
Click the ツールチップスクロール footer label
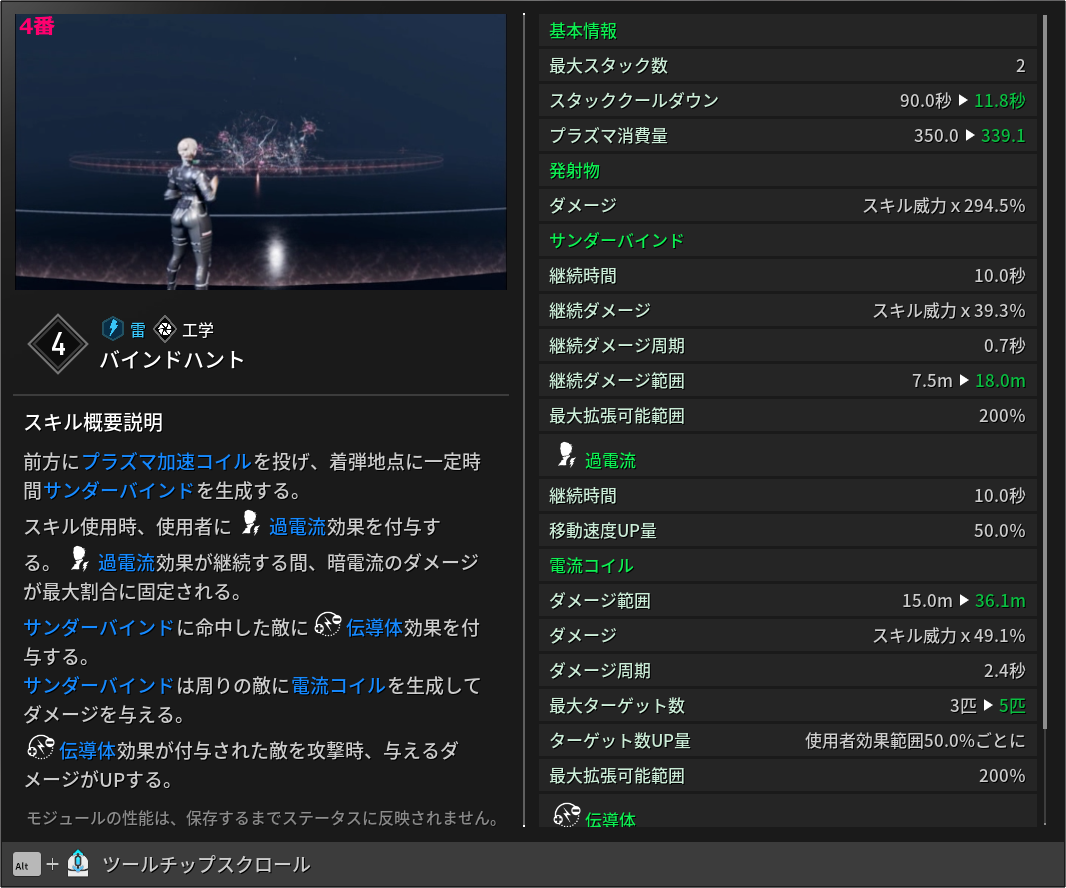coord(207,864)
